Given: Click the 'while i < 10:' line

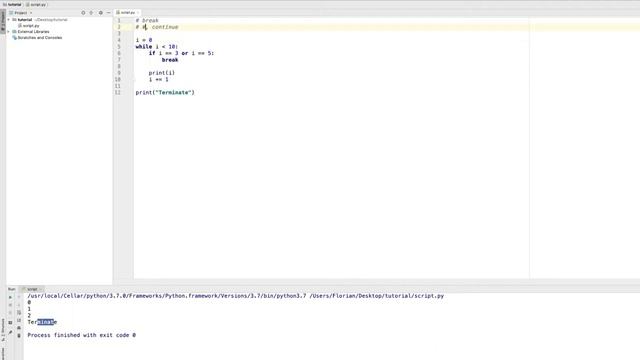Looking at the screenshot, I should (157, 47).
